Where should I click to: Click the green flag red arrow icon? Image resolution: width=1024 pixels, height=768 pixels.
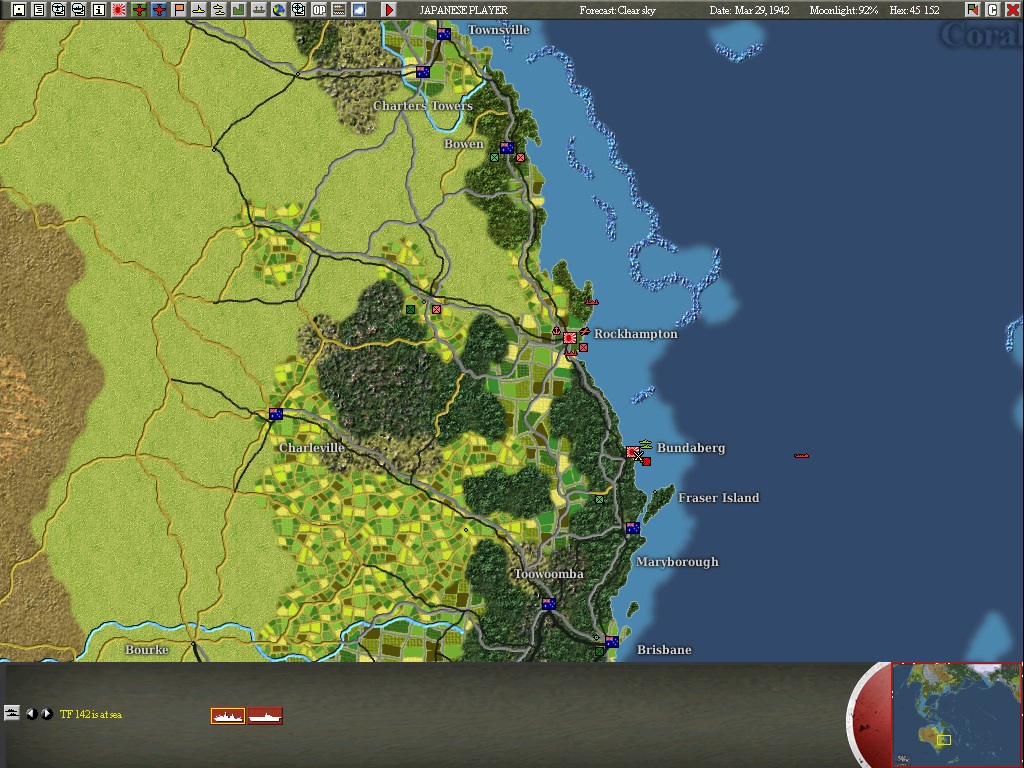coord(972,9)
